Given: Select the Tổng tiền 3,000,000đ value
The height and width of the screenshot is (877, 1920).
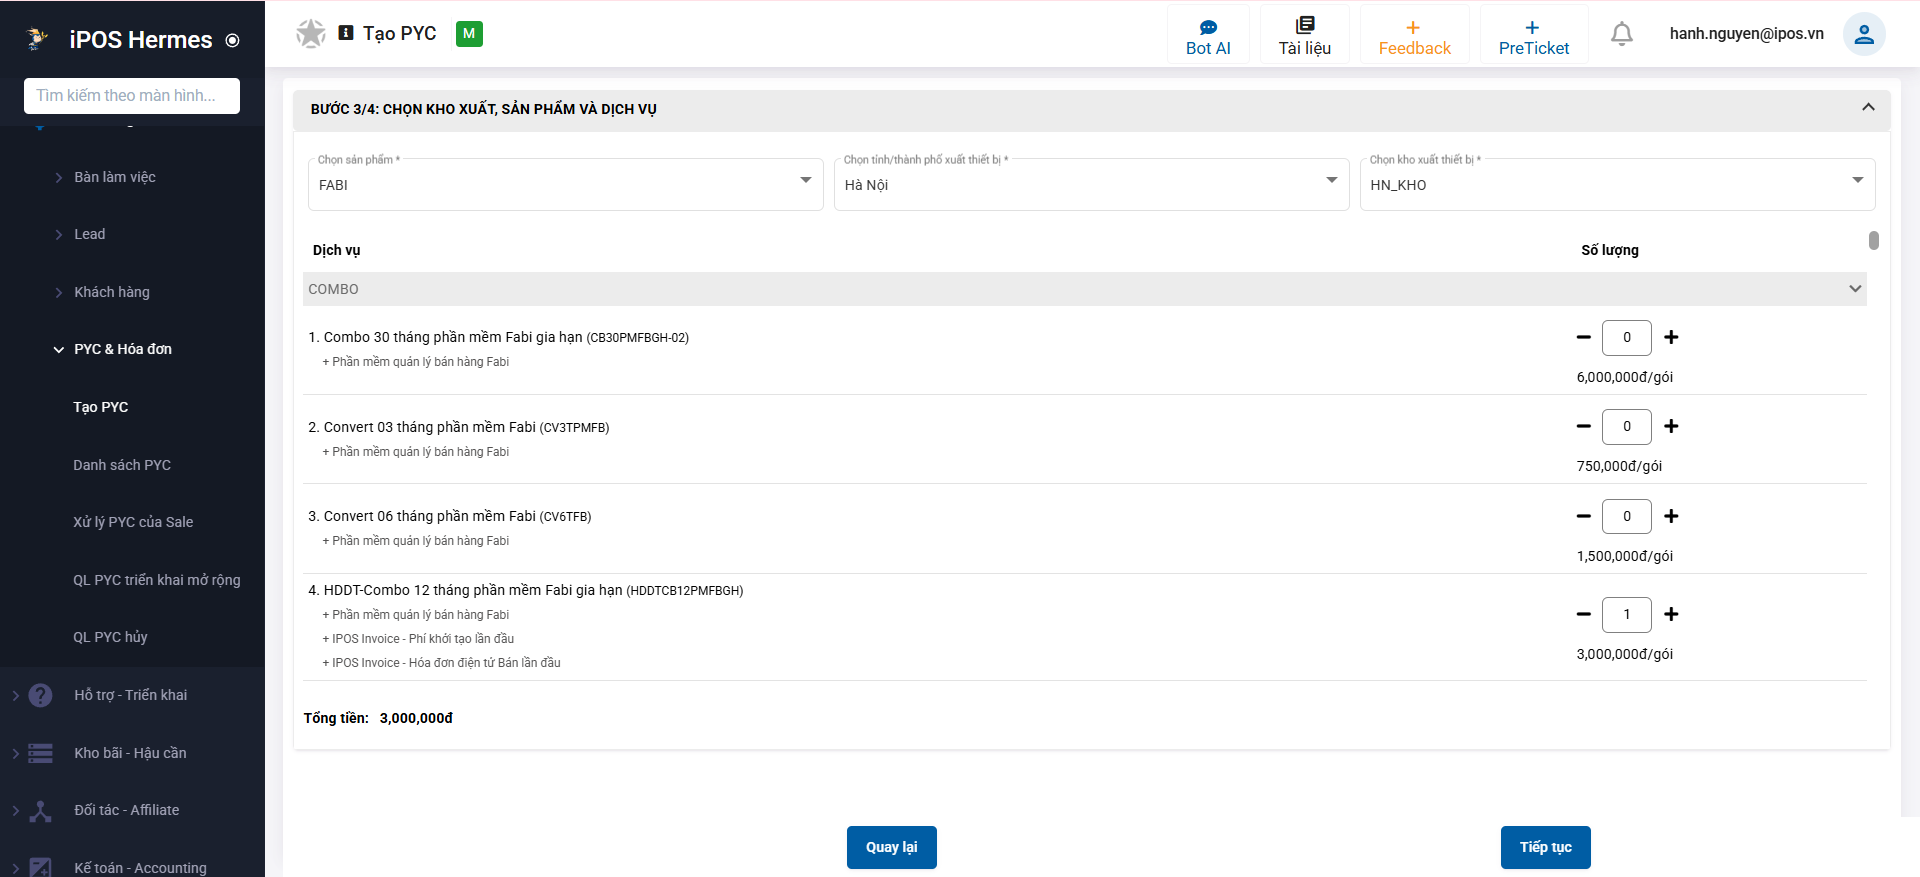Looking at the screenshot, I should (x=416, y=718).
